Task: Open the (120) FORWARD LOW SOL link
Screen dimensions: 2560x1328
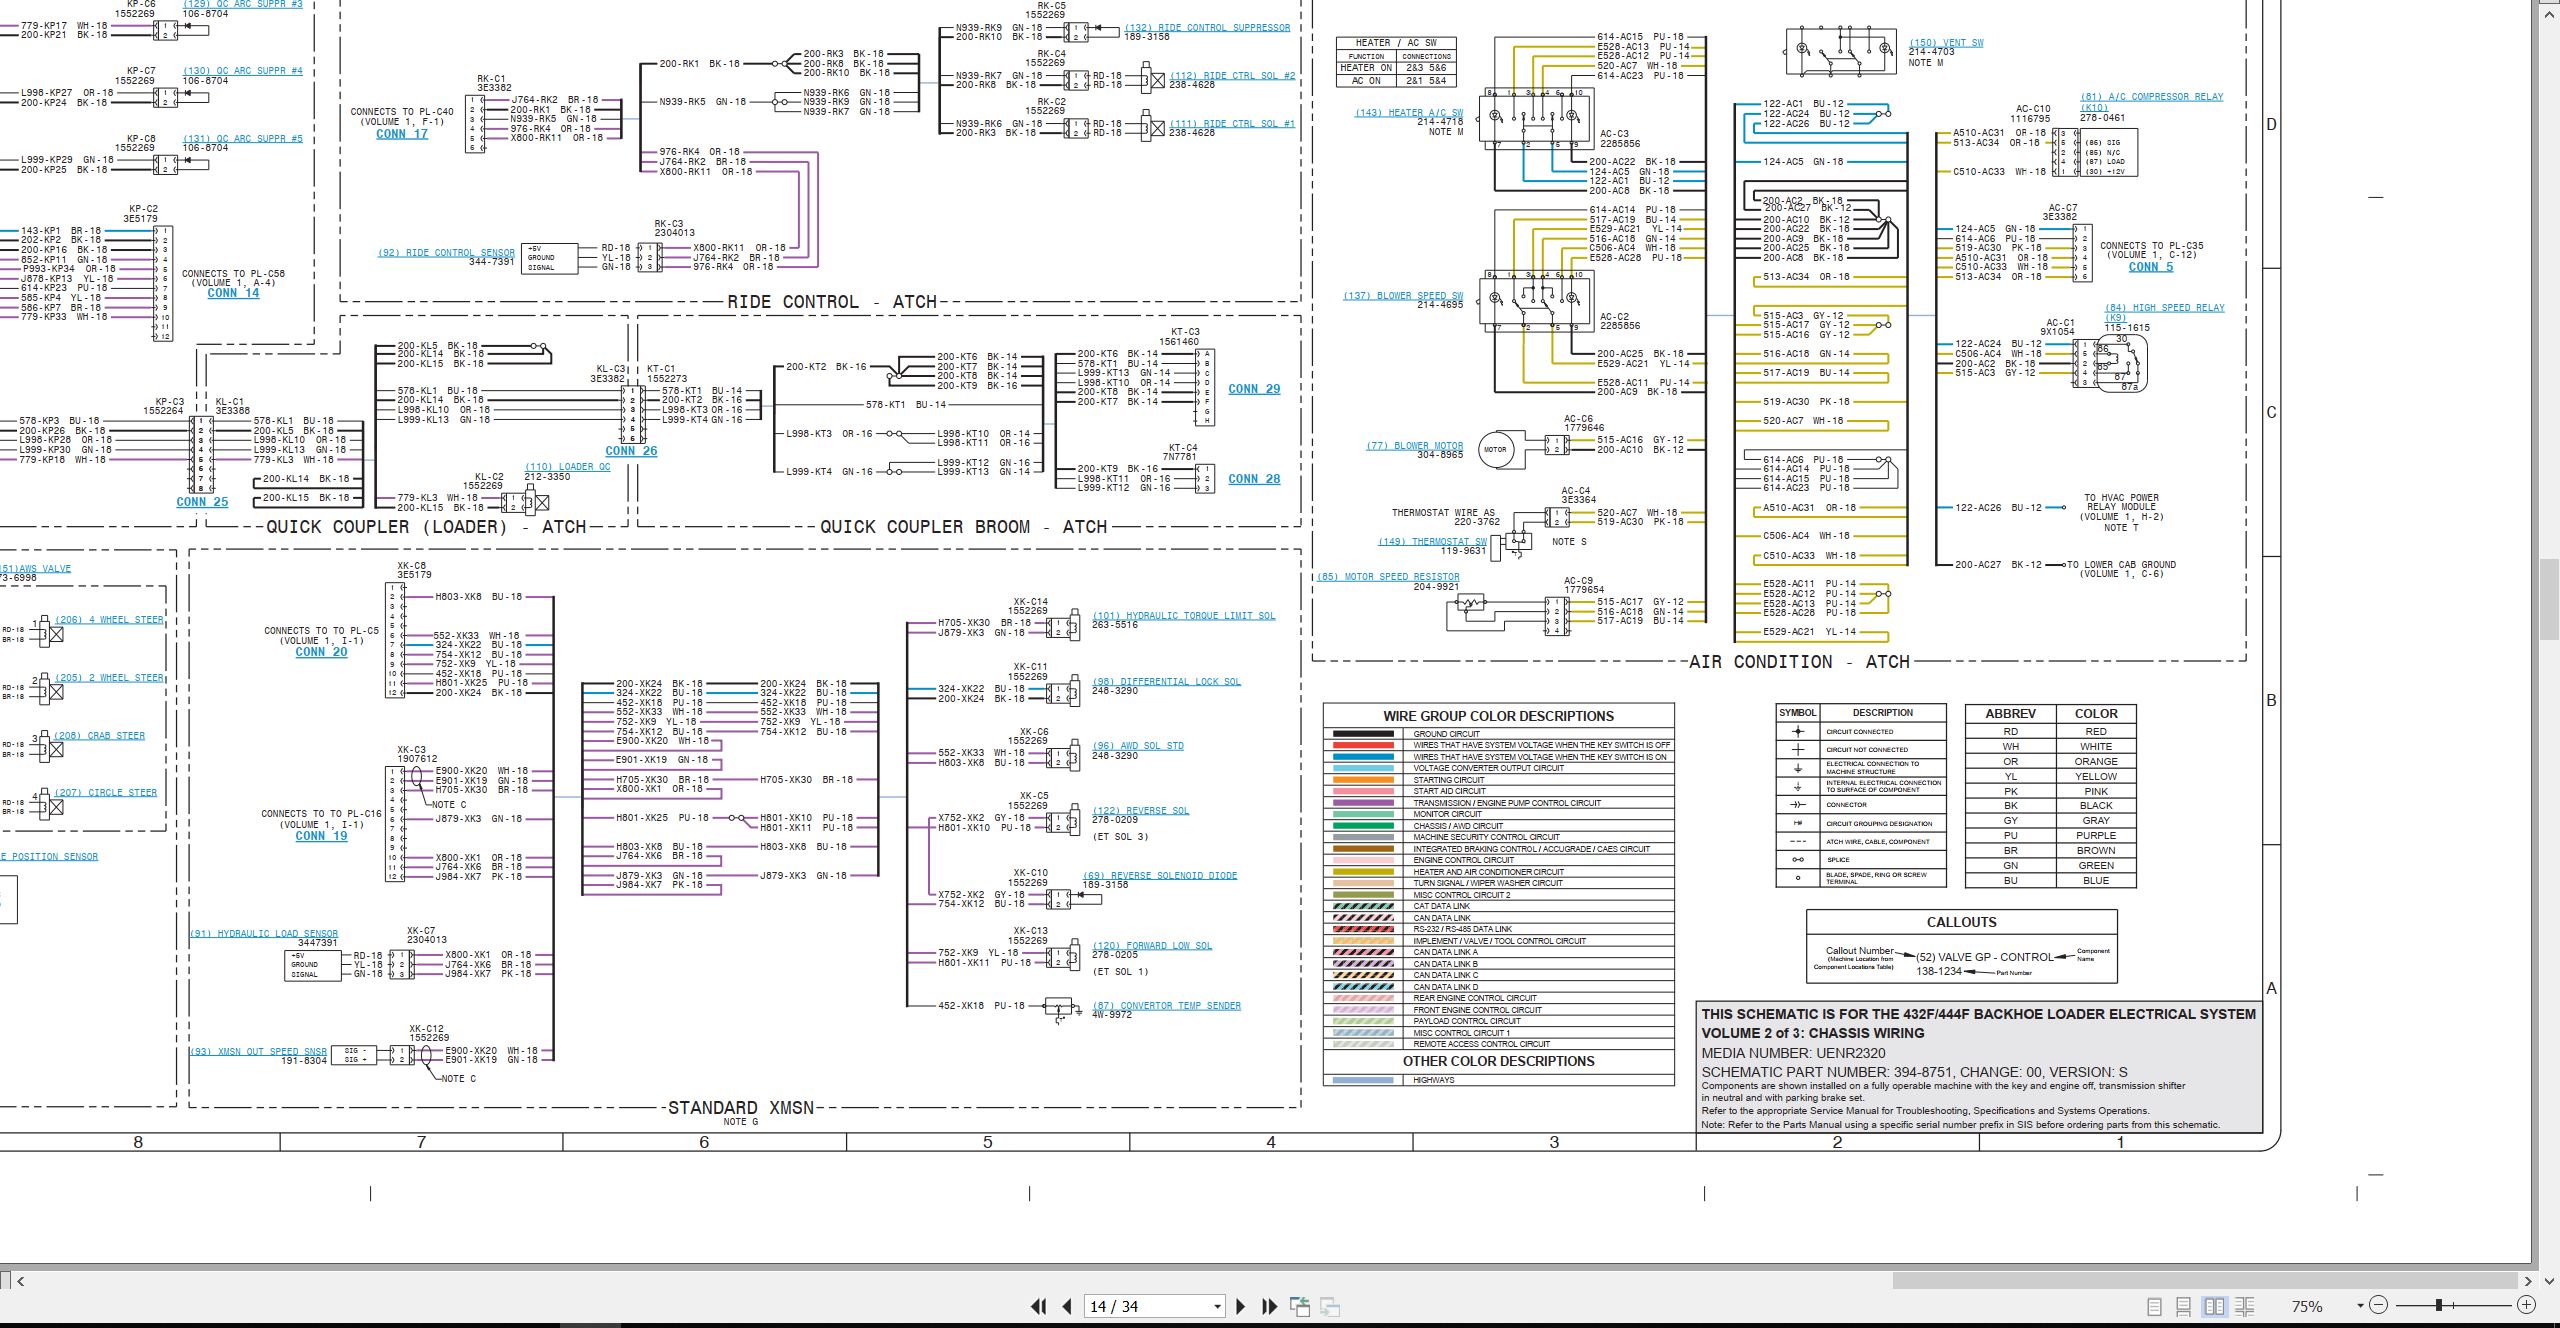Action: click(x=1152, y=946)
